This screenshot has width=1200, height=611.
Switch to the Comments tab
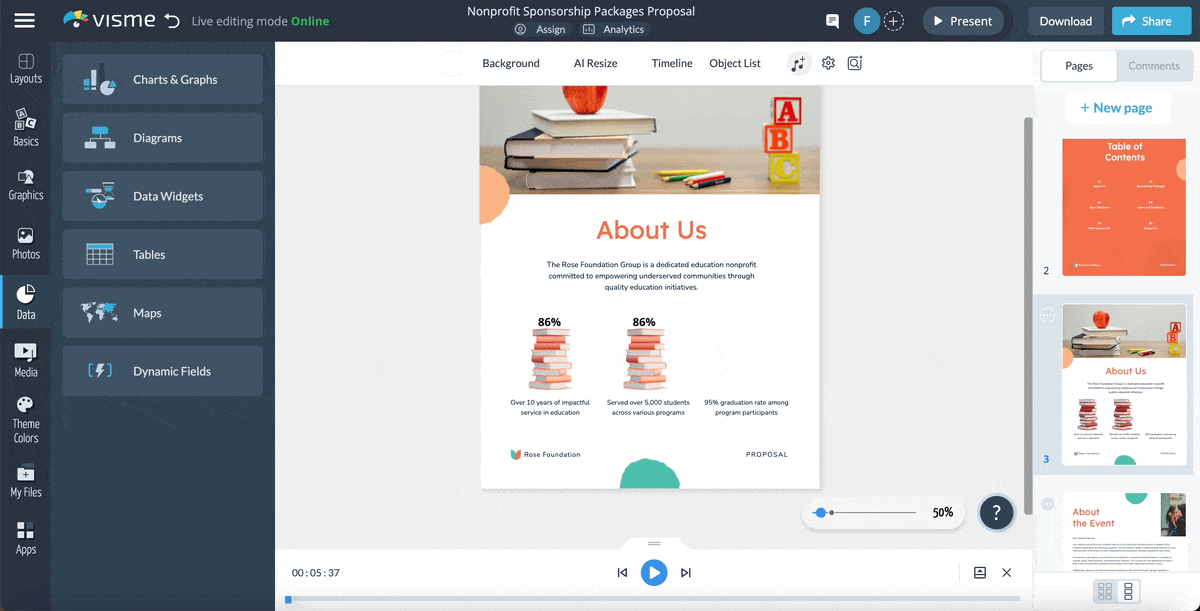tap(1154, 65)
